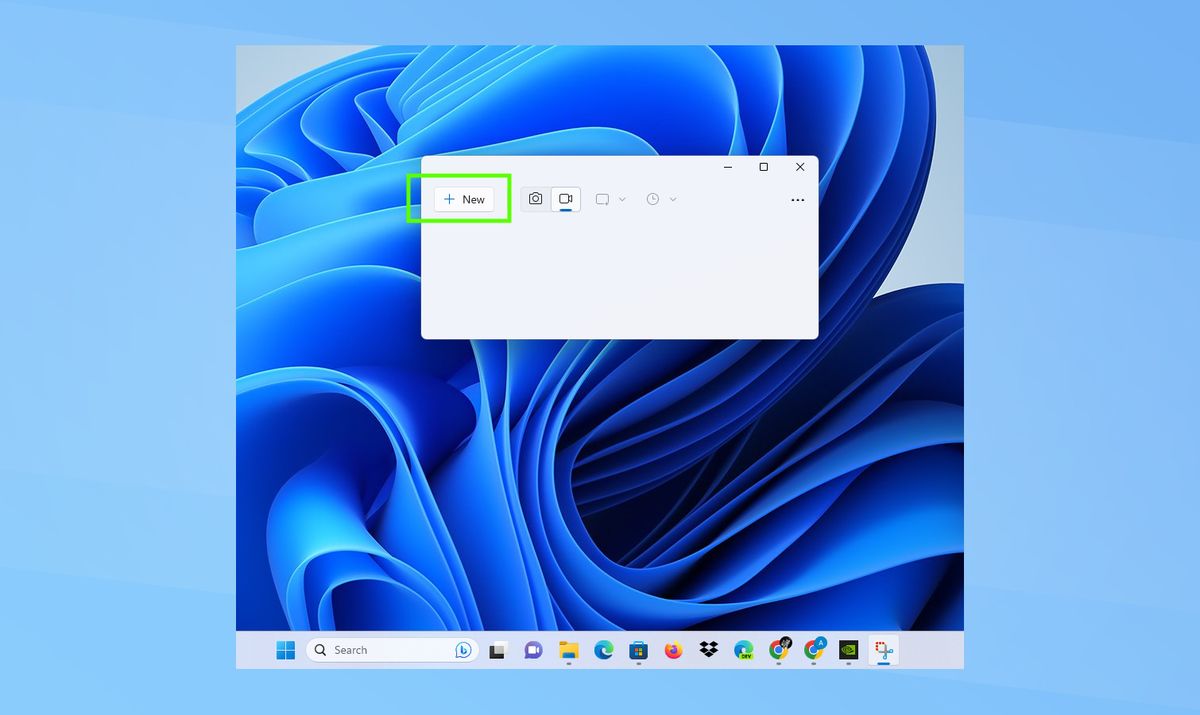Open the Microsoft Store app
This screenshot has width=1200, height=715.
(x=638, y=650)
